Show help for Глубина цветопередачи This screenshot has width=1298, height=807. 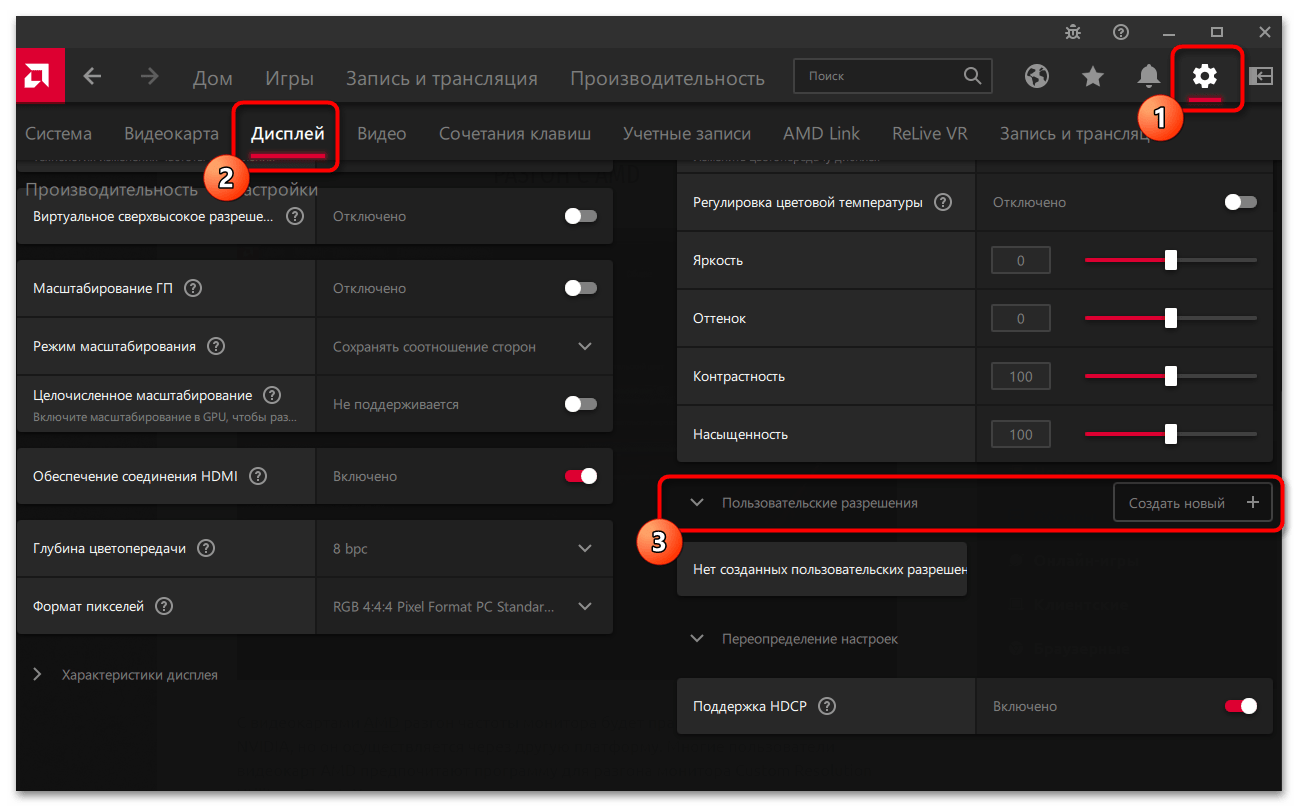(205, 548)
